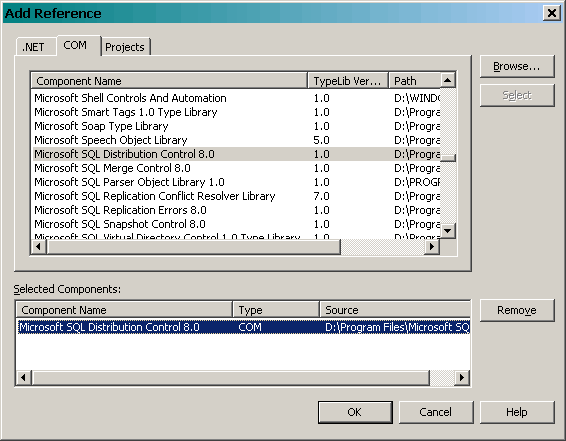The width and height of the screenshot is (566, 441).
Task: Select Microsoft SQL Snapshot Control 8.0
Action: 236,224
